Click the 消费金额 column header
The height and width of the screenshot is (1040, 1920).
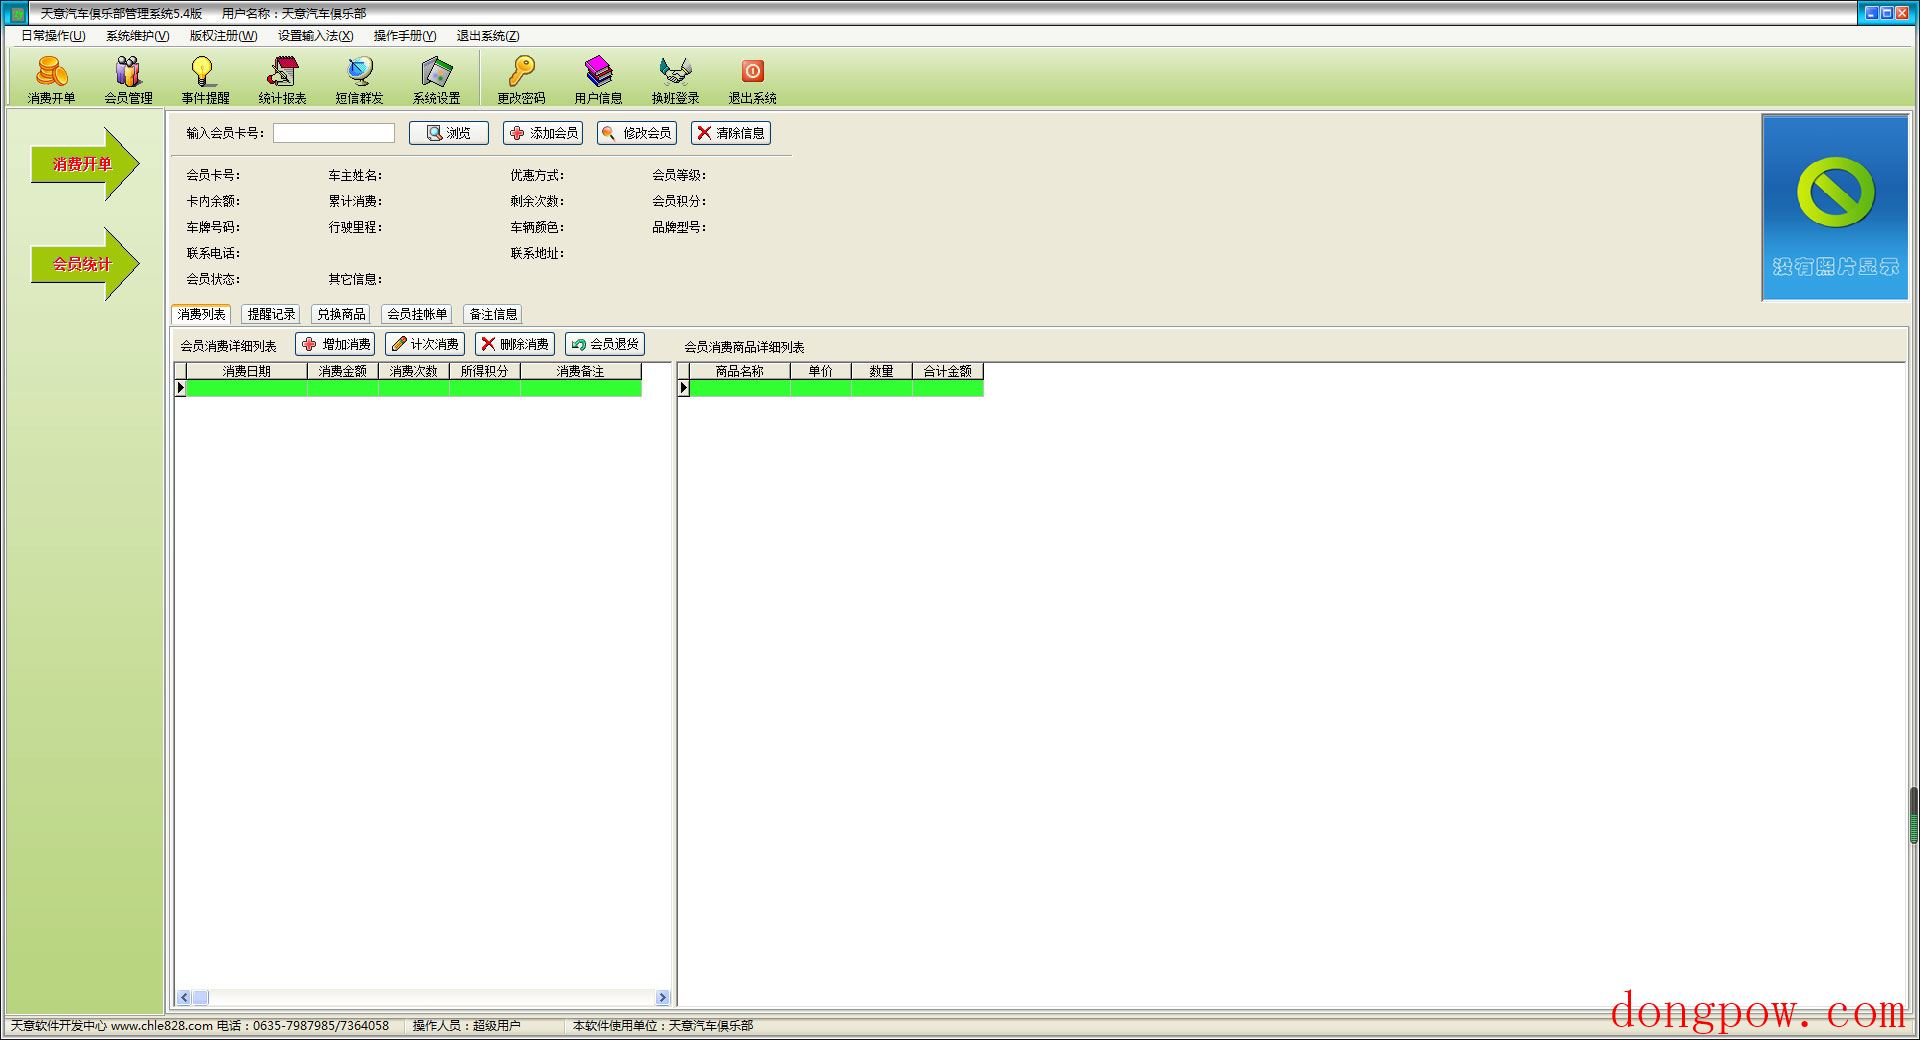(343, 371)
